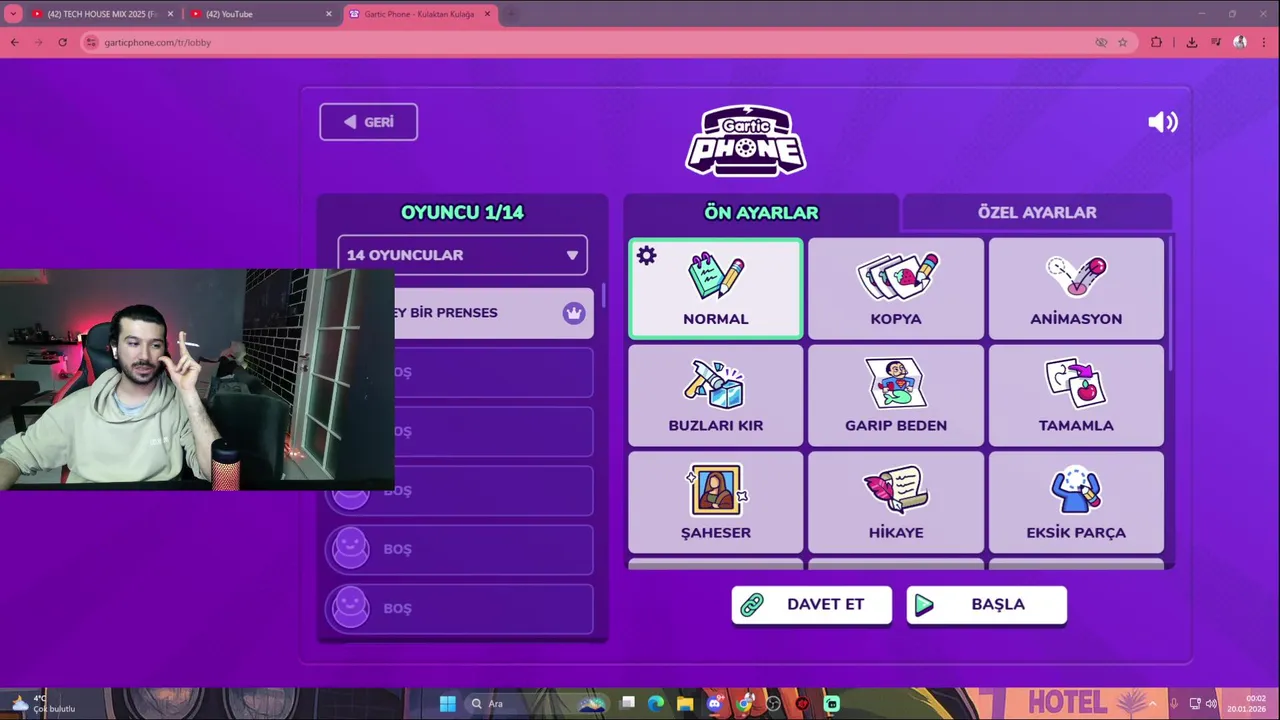The image size is (1280, 720).
Task: Open Microsoft Edge from the taskbar
Action: (x=656, y=703)
